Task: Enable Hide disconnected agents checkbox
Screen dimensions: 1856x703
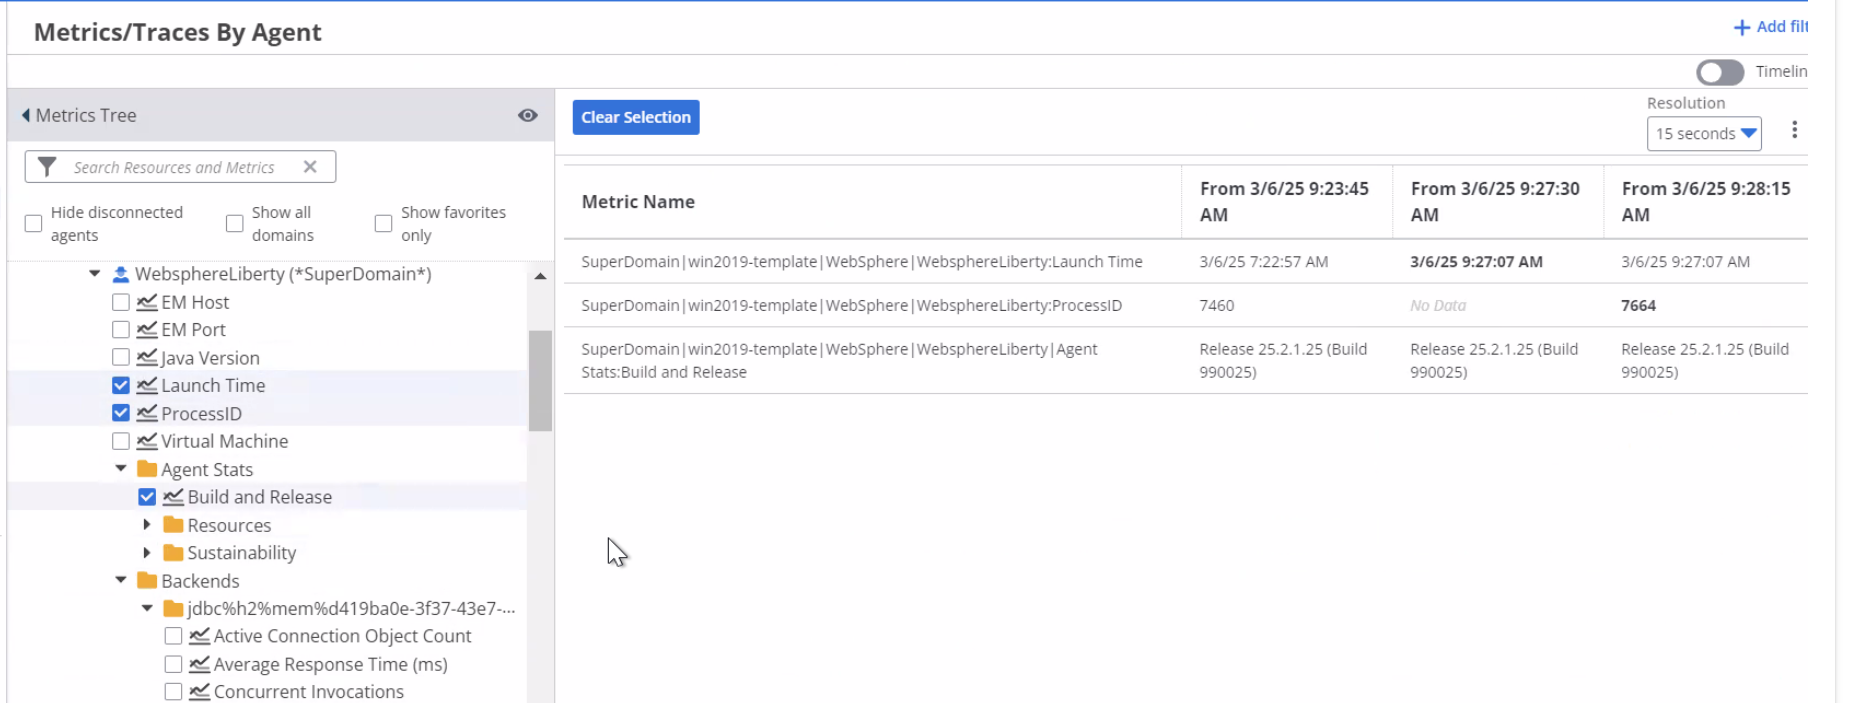Action: pyautogui.click(x=34, y=223)
